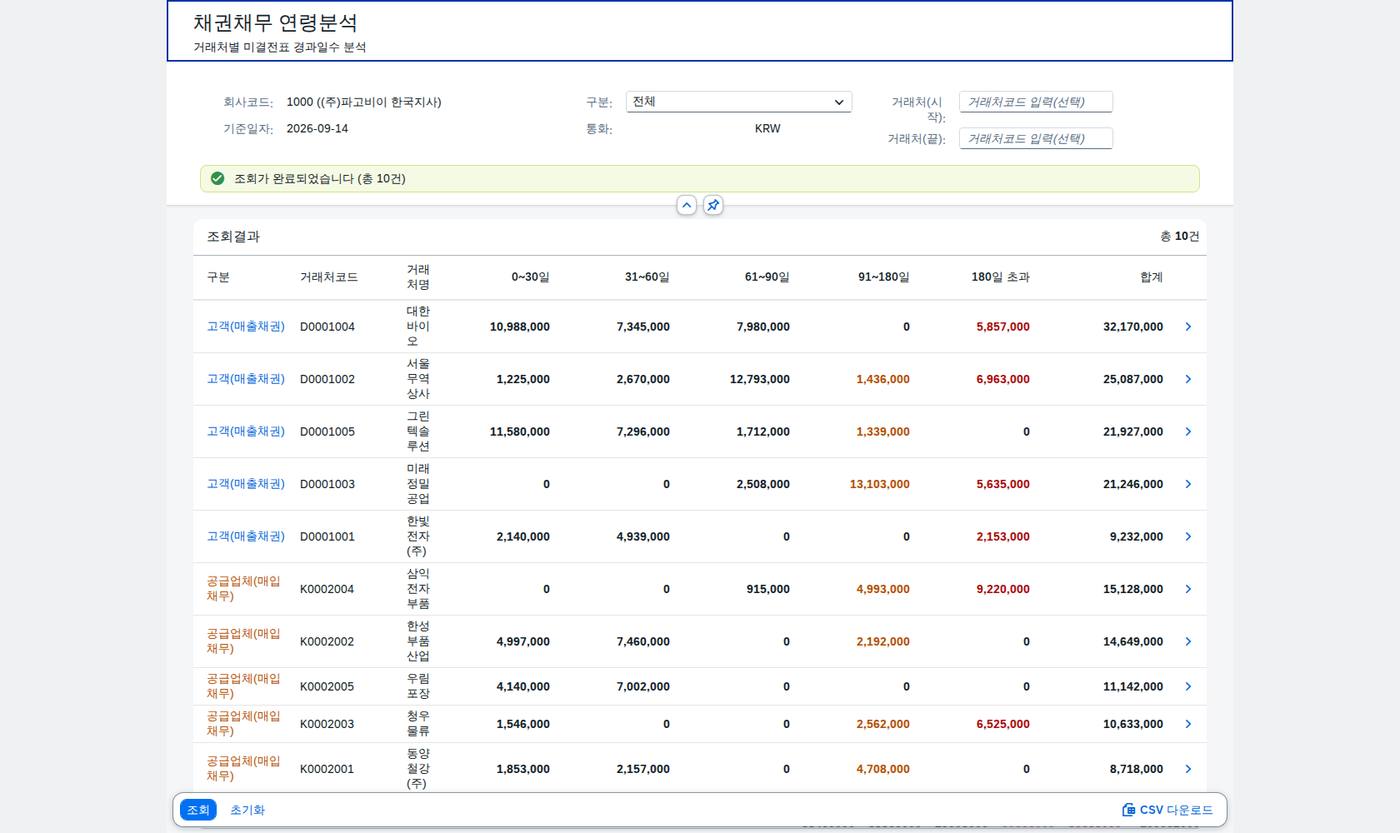Select the overdue amount 13,103,000
This screenshot has height=833, width=1400.
pos(880,484)
